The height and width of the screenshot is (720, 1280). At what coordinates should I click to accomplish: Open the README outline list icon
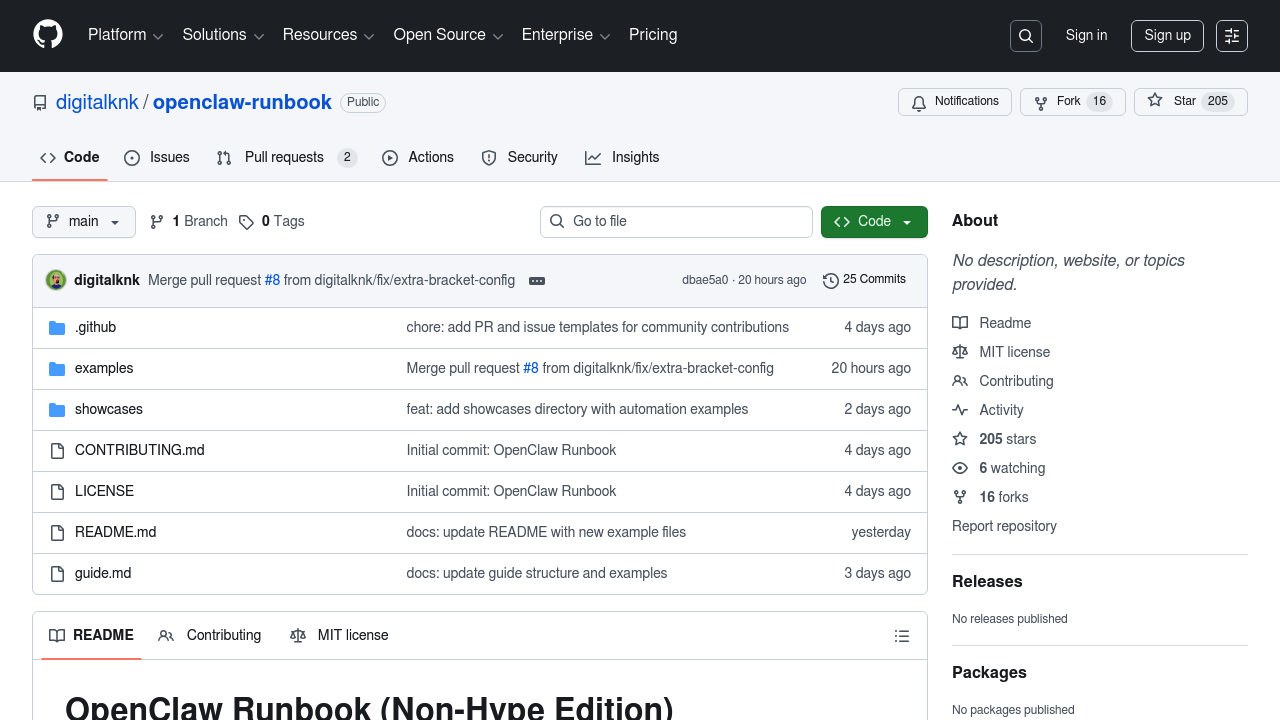pyautogui.click(x=902, y=636)
